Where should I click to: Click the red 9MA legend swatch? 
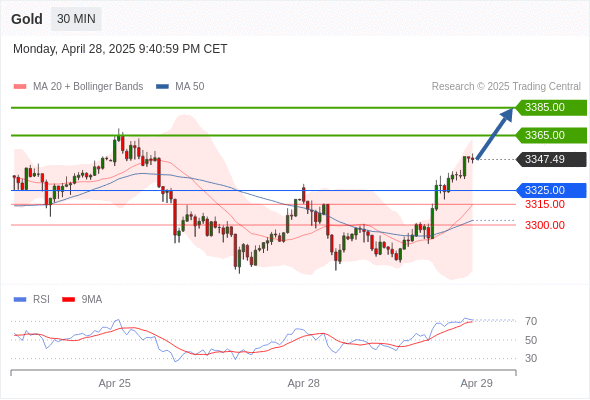coord(68,300)
